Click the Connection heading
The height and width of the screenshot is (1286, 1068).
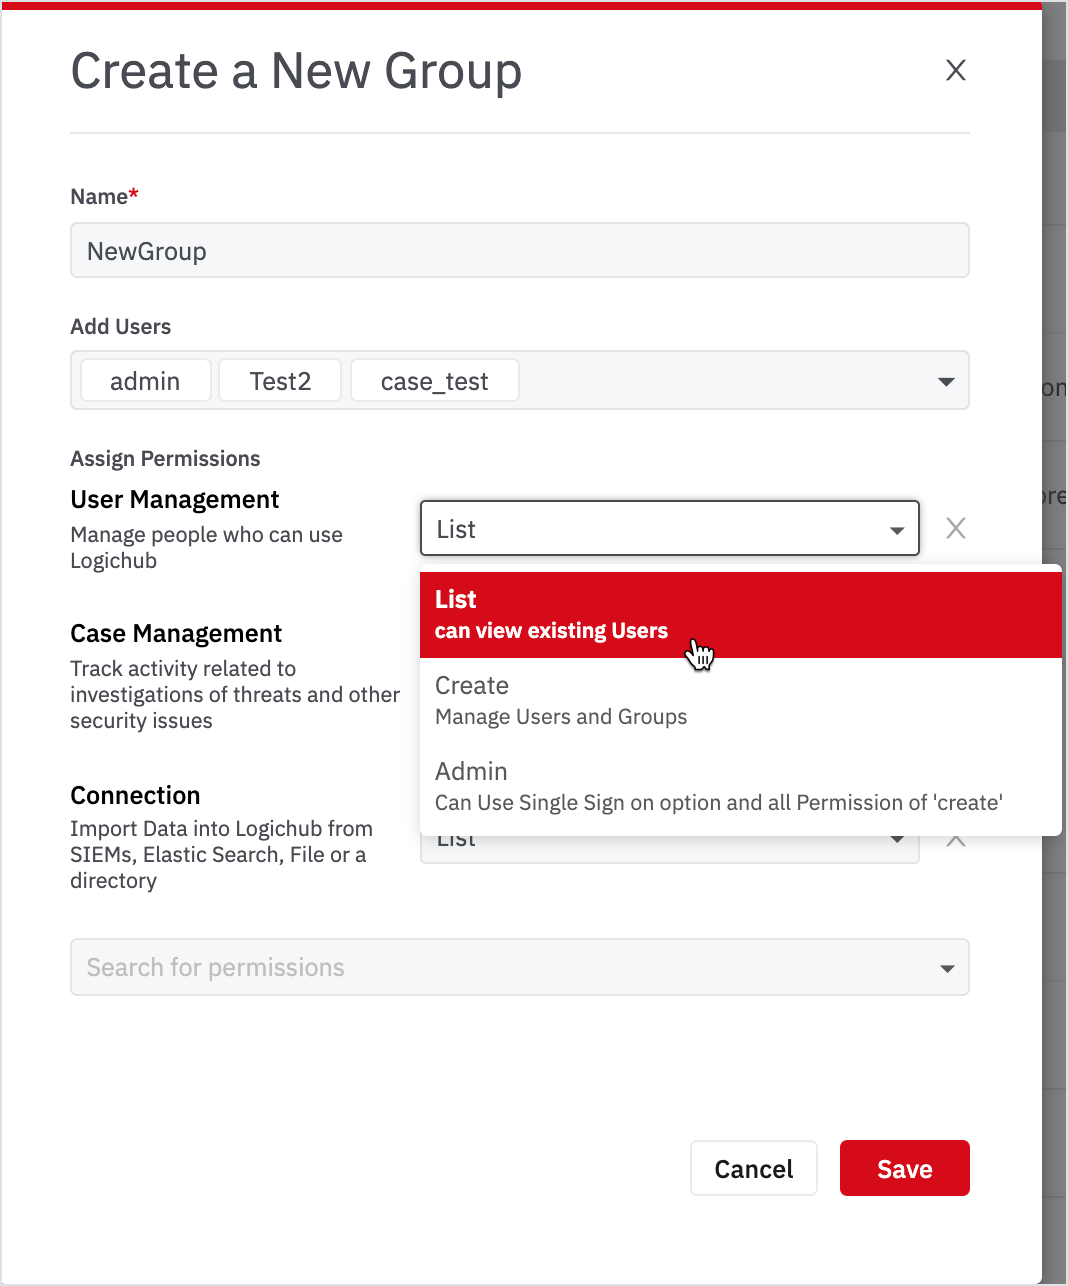[135, 795]
